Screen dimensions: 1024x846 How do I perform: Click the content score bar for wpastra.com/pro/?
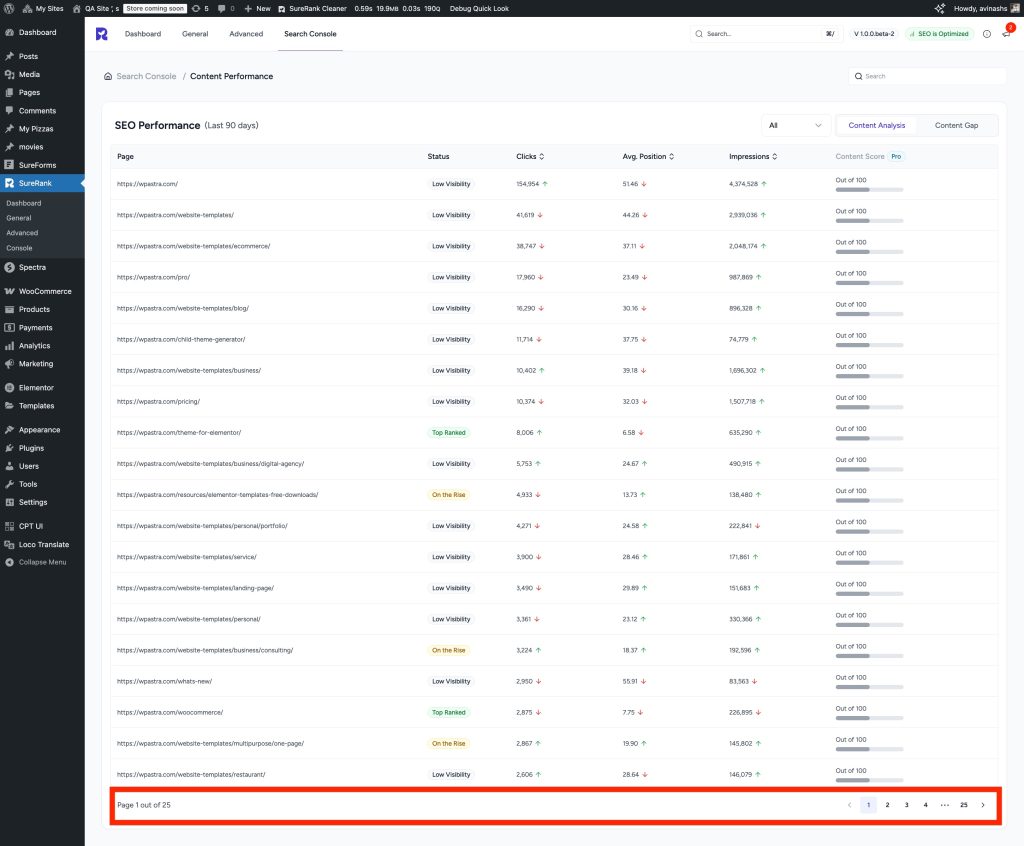click(x=869, y=284)
